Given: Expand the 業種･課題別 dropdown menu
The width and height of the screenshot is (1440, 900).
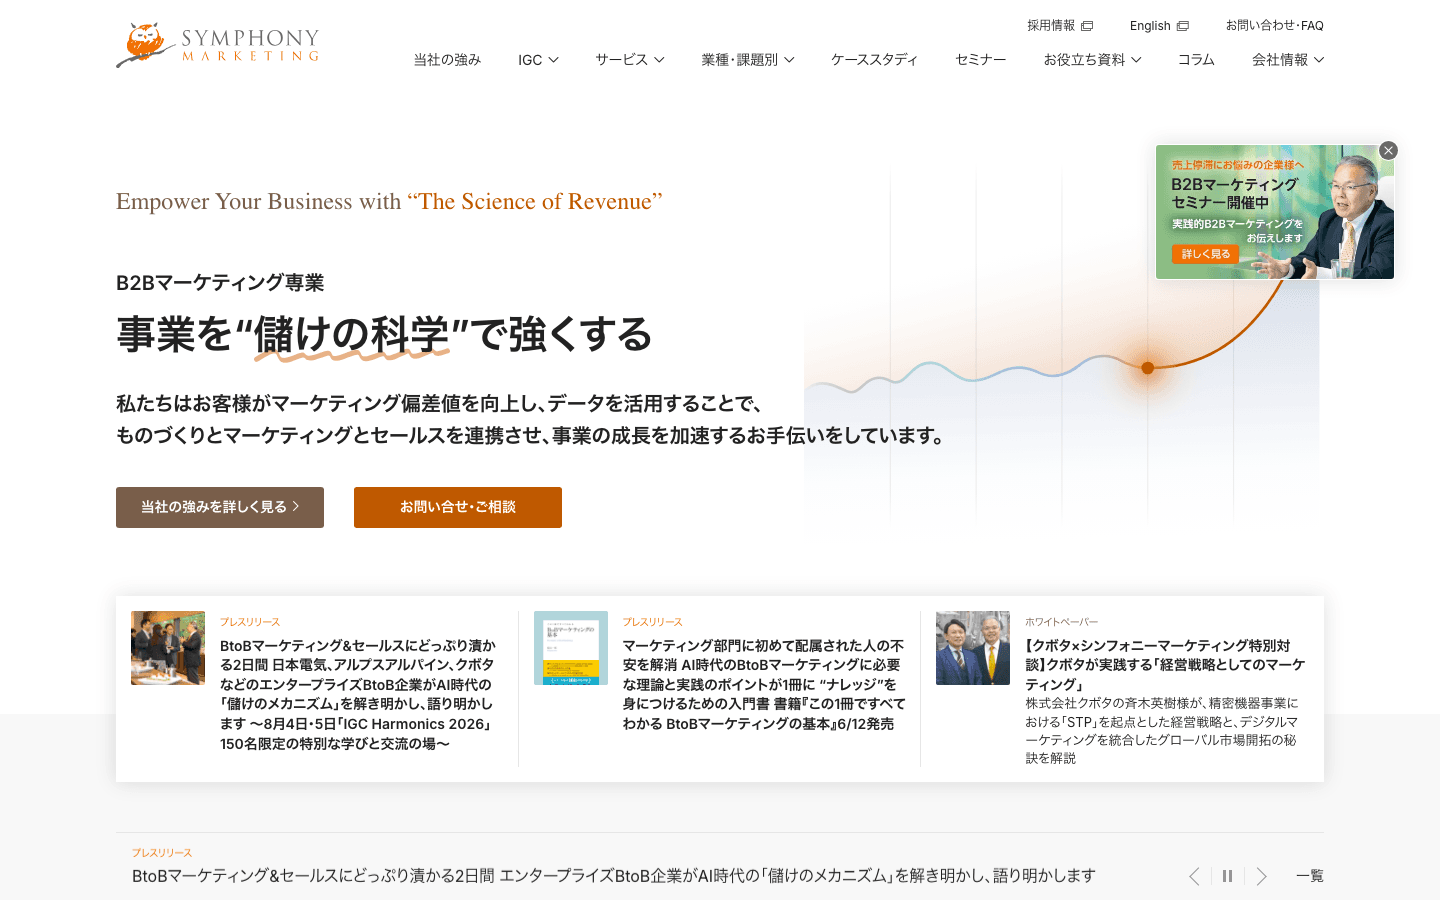Looking at the screenshot, I should click(748, 60).
